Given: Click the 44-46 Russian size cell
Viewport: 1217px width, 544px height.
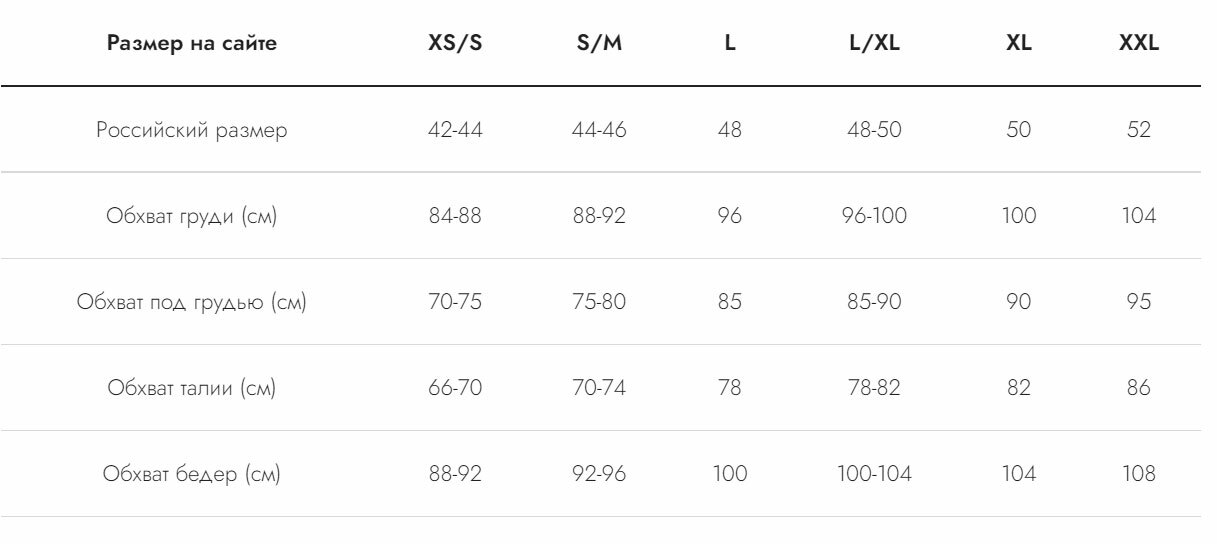Looking at the screenshot, I should point(600,130).
